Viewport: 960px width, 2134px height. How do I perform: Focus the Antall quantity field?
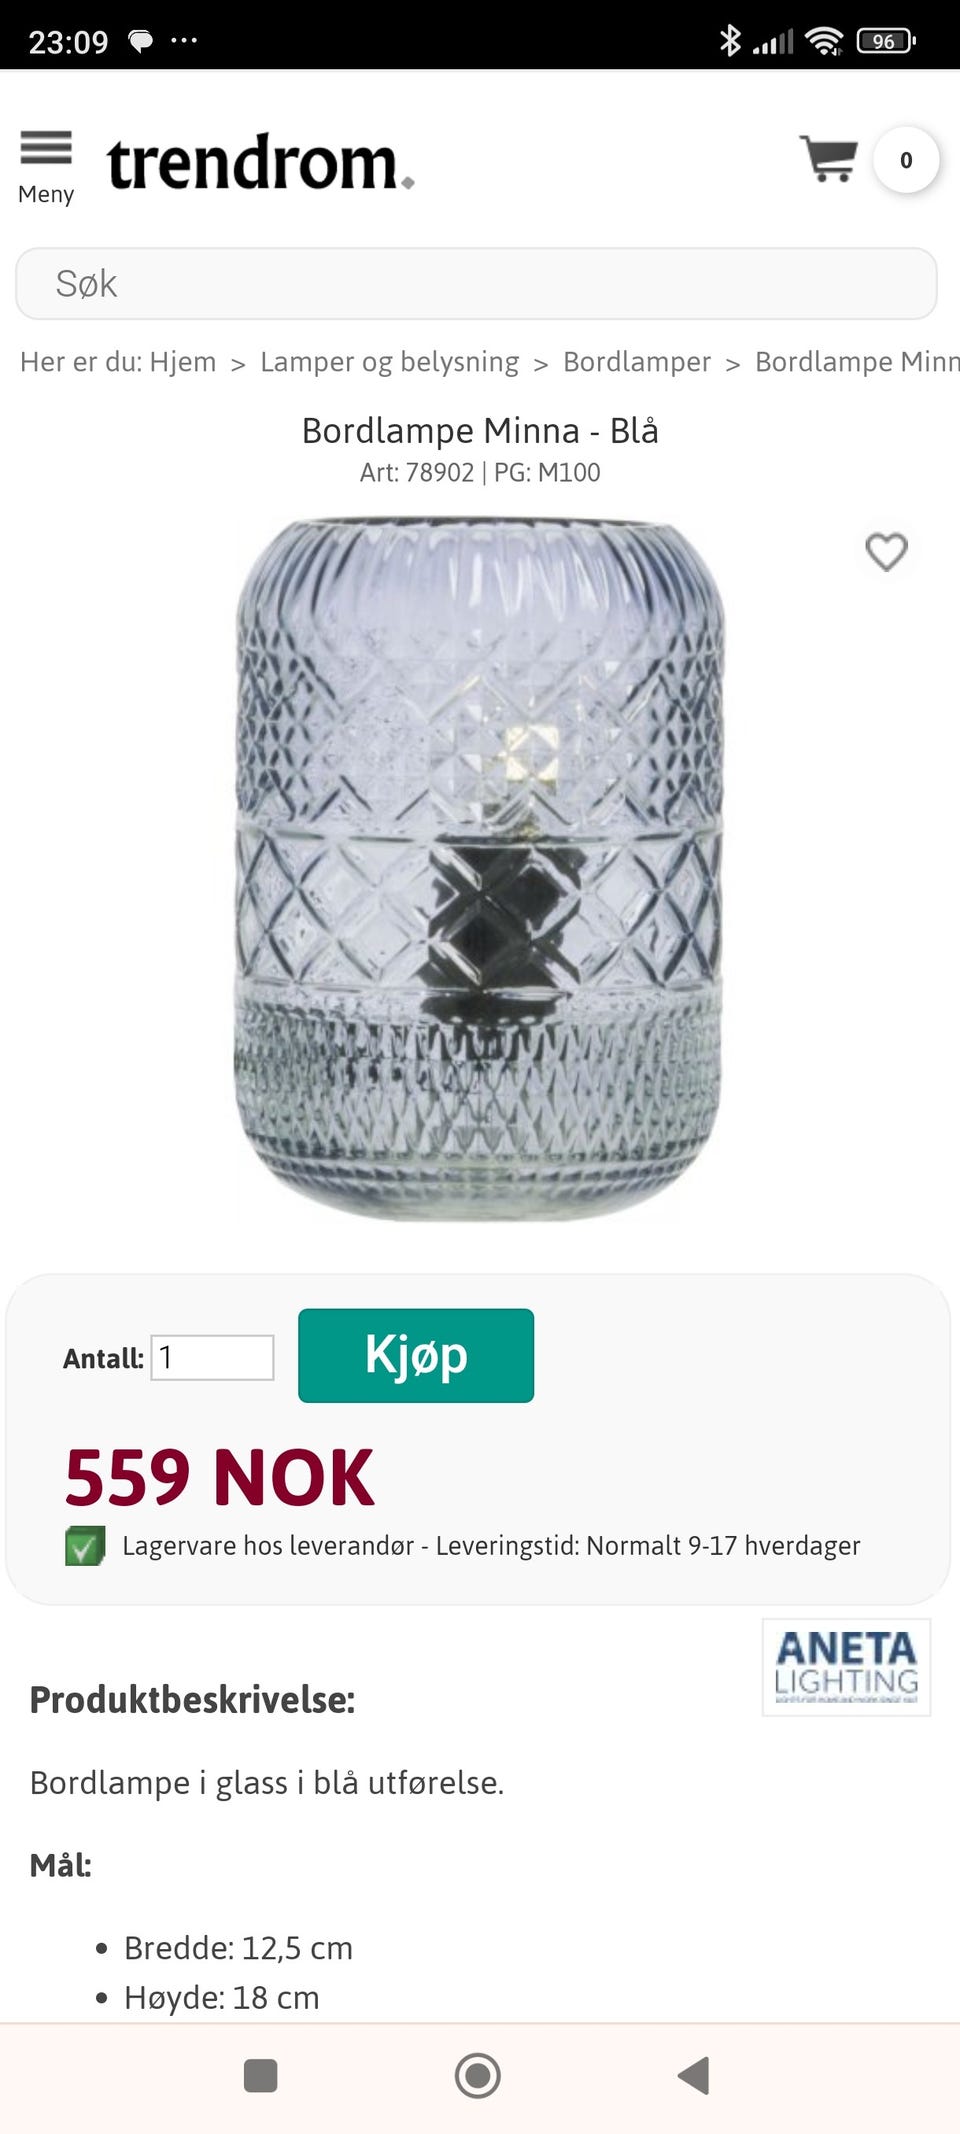[x=212, y=1358]
